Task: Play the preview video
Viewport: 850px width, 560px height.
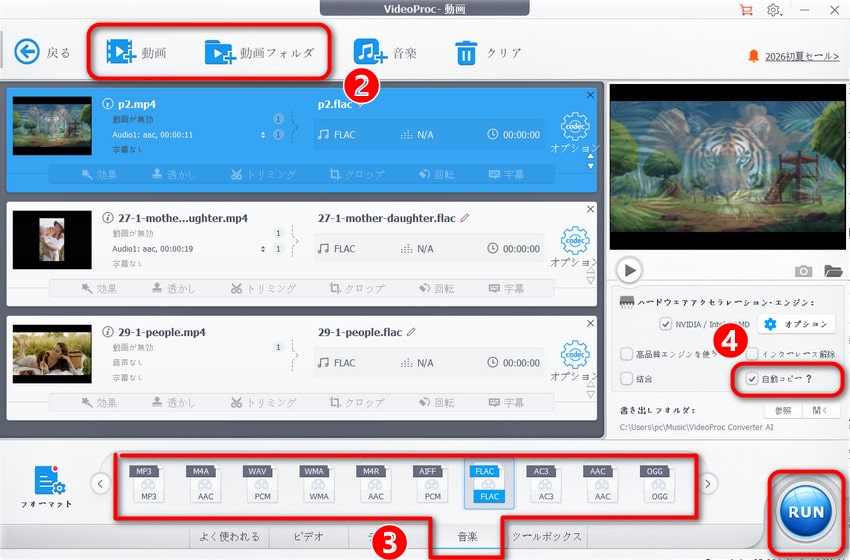Action: pyautogui.click(x=629, y=270)
